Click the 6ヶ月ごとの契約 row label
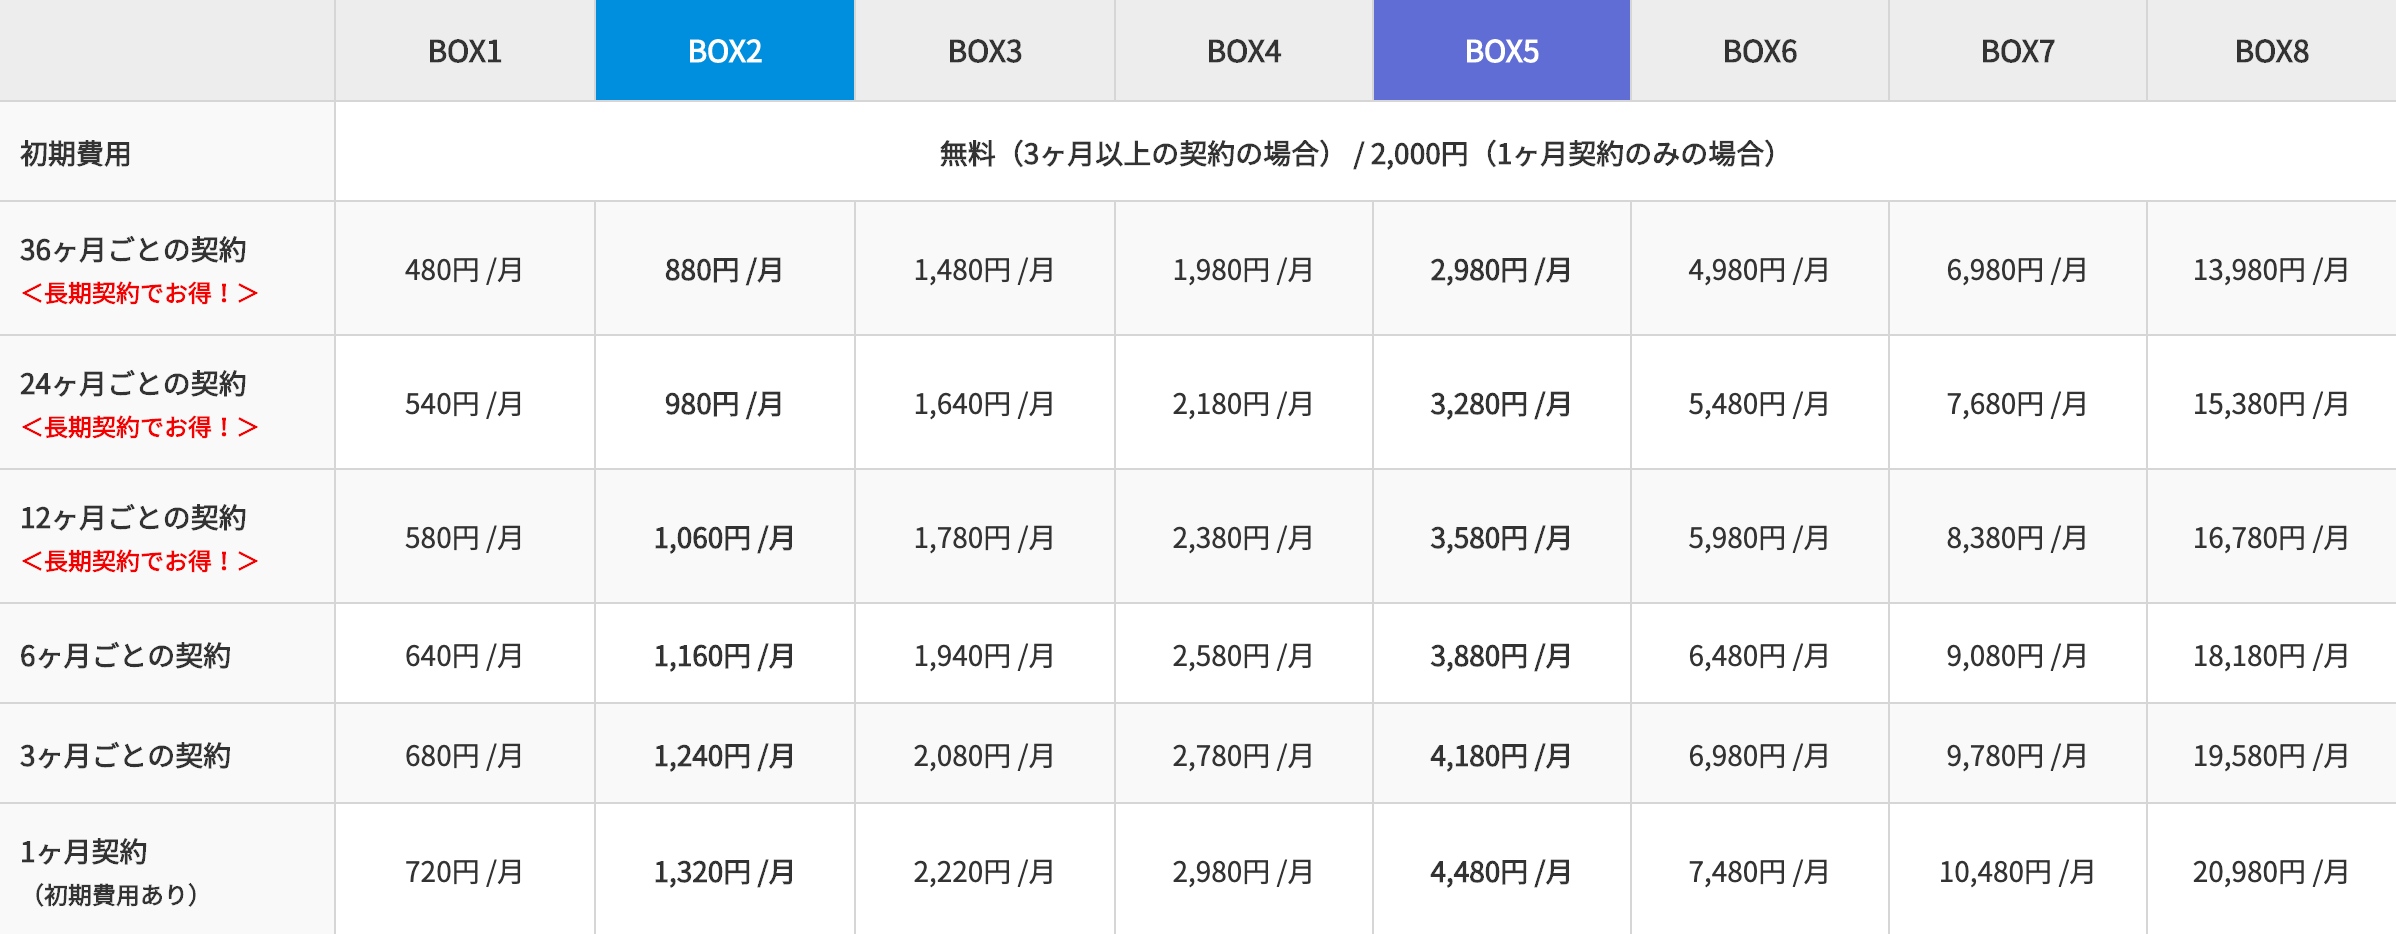This screenshot has width=2396, height=934. pos(126,656)
